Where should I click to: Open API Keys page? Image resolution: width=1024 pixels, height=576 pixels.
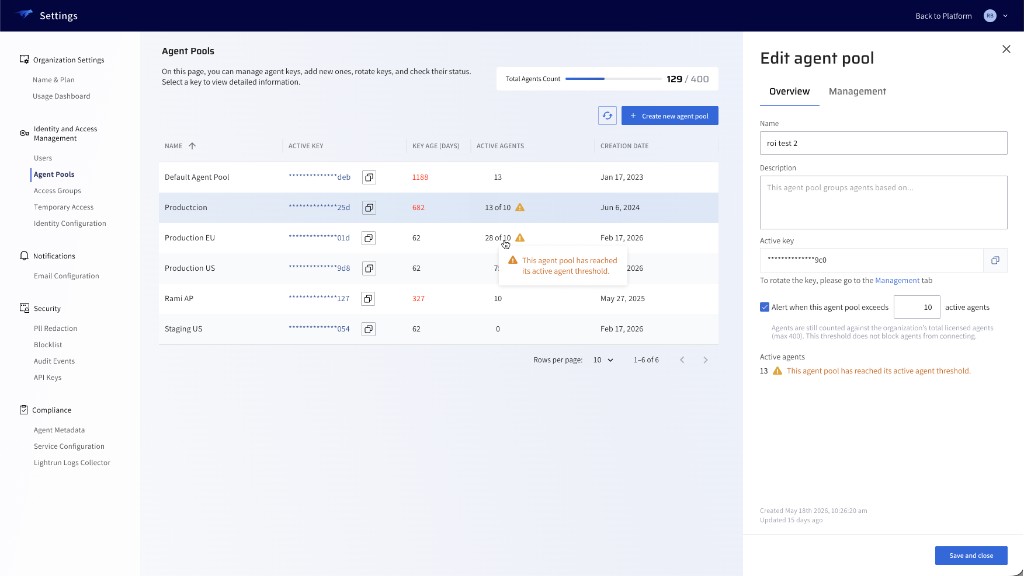(48, 377)
